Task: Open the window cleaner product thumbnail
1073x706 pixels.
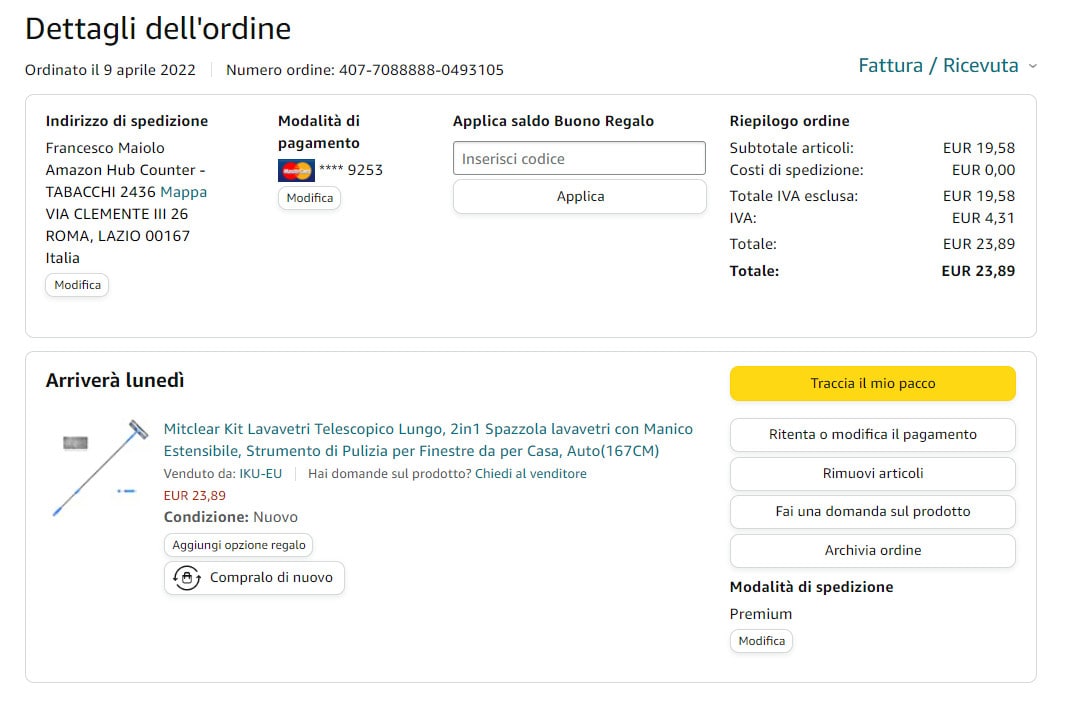Action: [98, 468]
